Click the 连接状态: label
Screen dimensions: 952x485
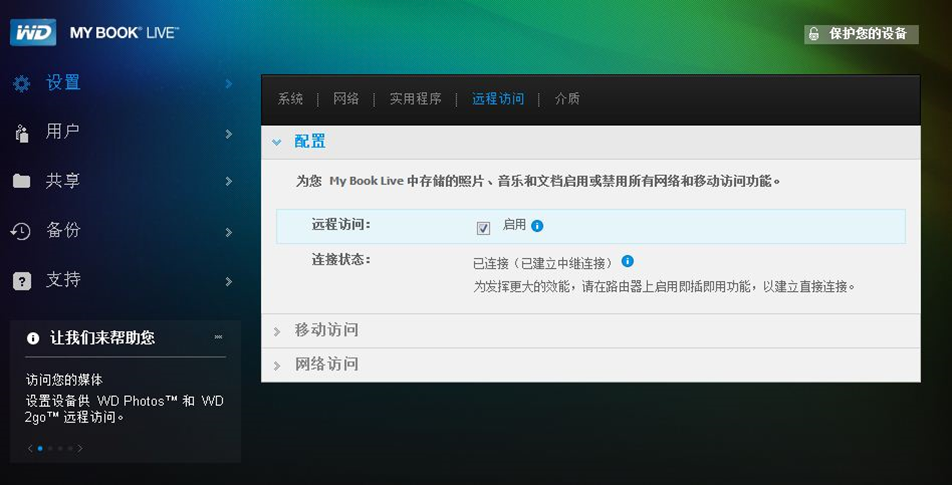341,260
